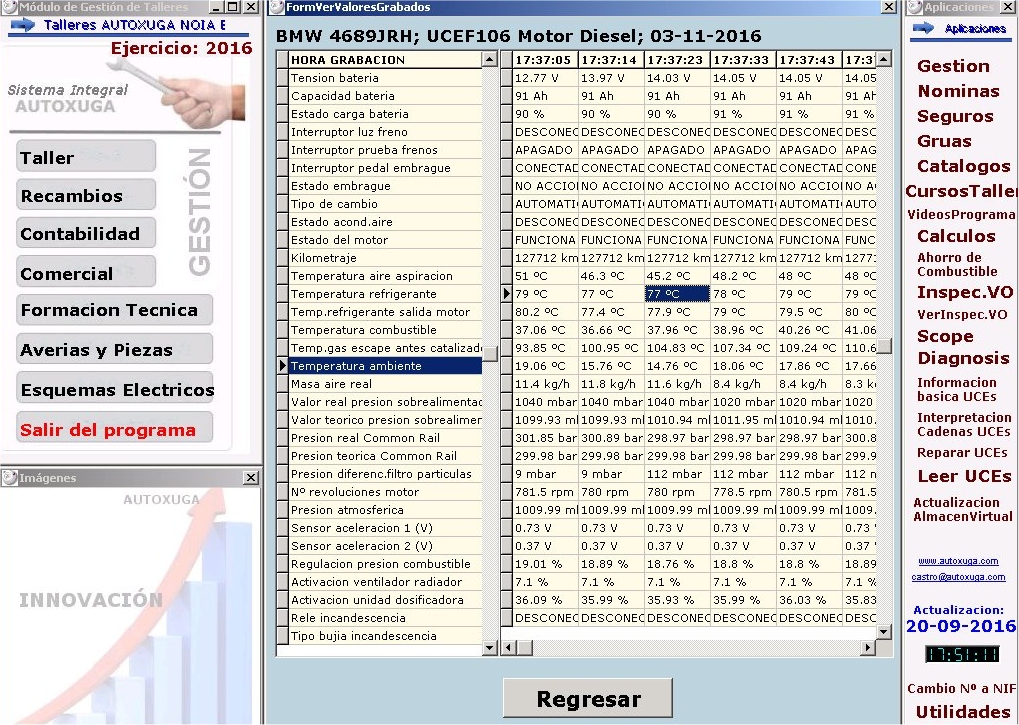Select the Tension bateria row

pyautogui.click(x=385, y=78)
